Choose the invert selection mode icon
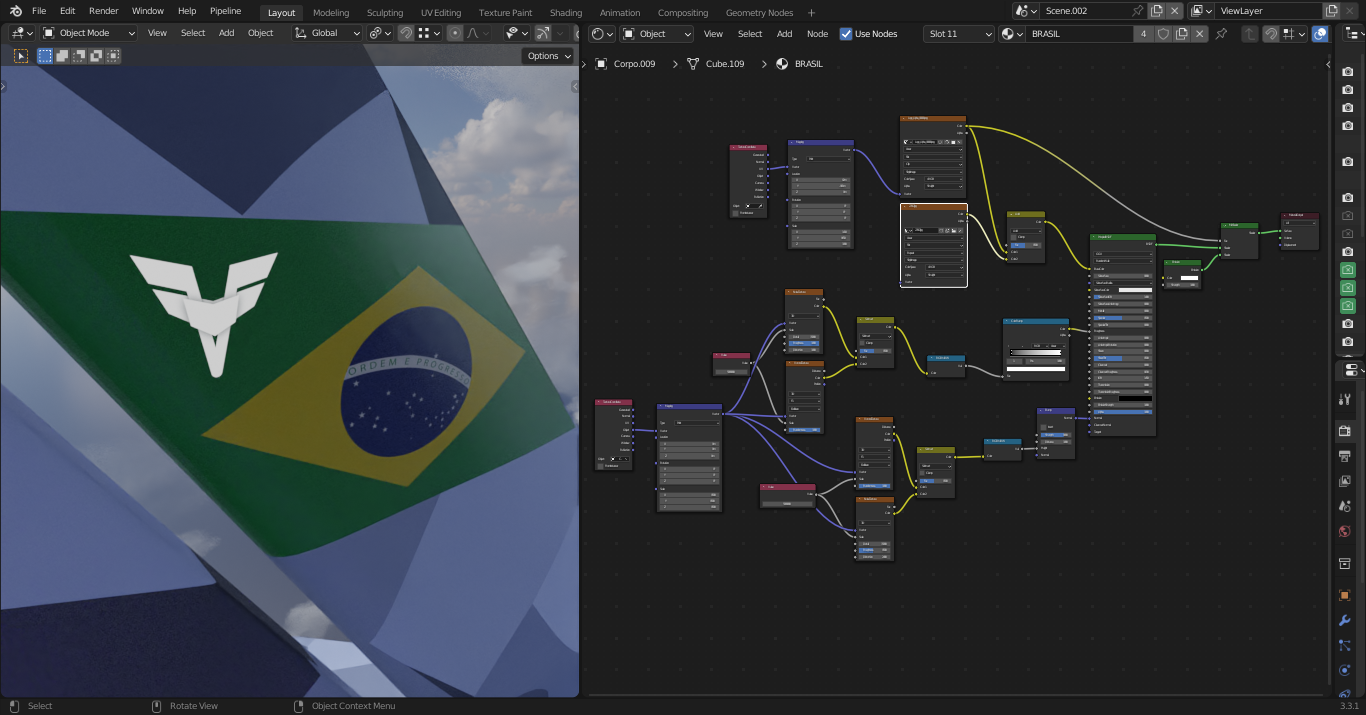The height and width of the screenshot is (715, 1366). click(96, 56)
